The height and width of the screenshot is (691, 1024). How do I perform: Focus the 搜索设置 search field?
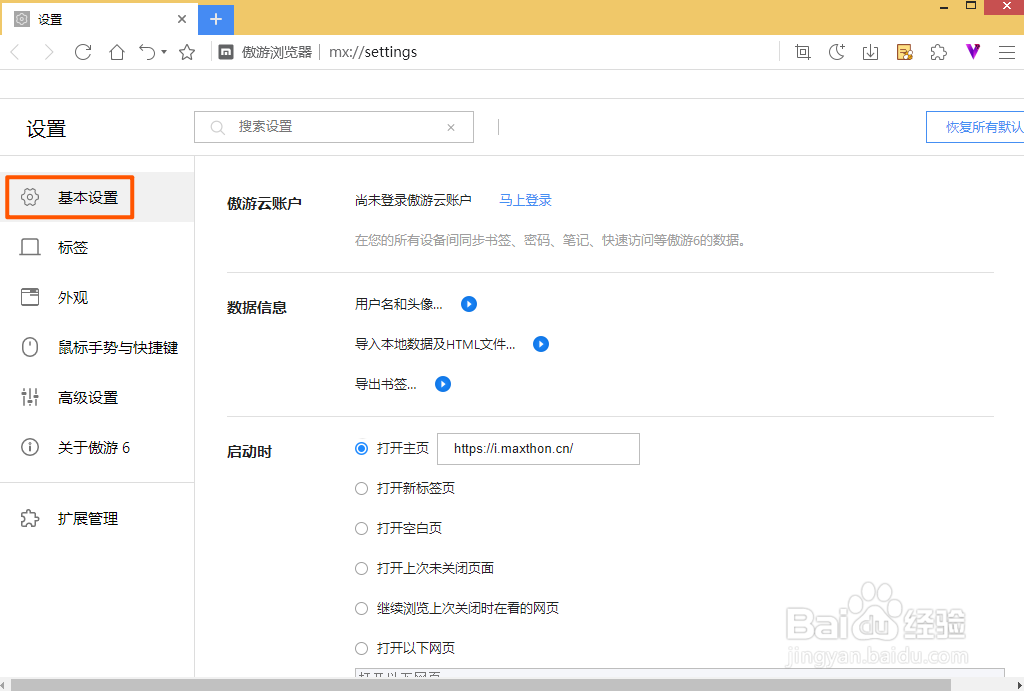tap(334, 127)
